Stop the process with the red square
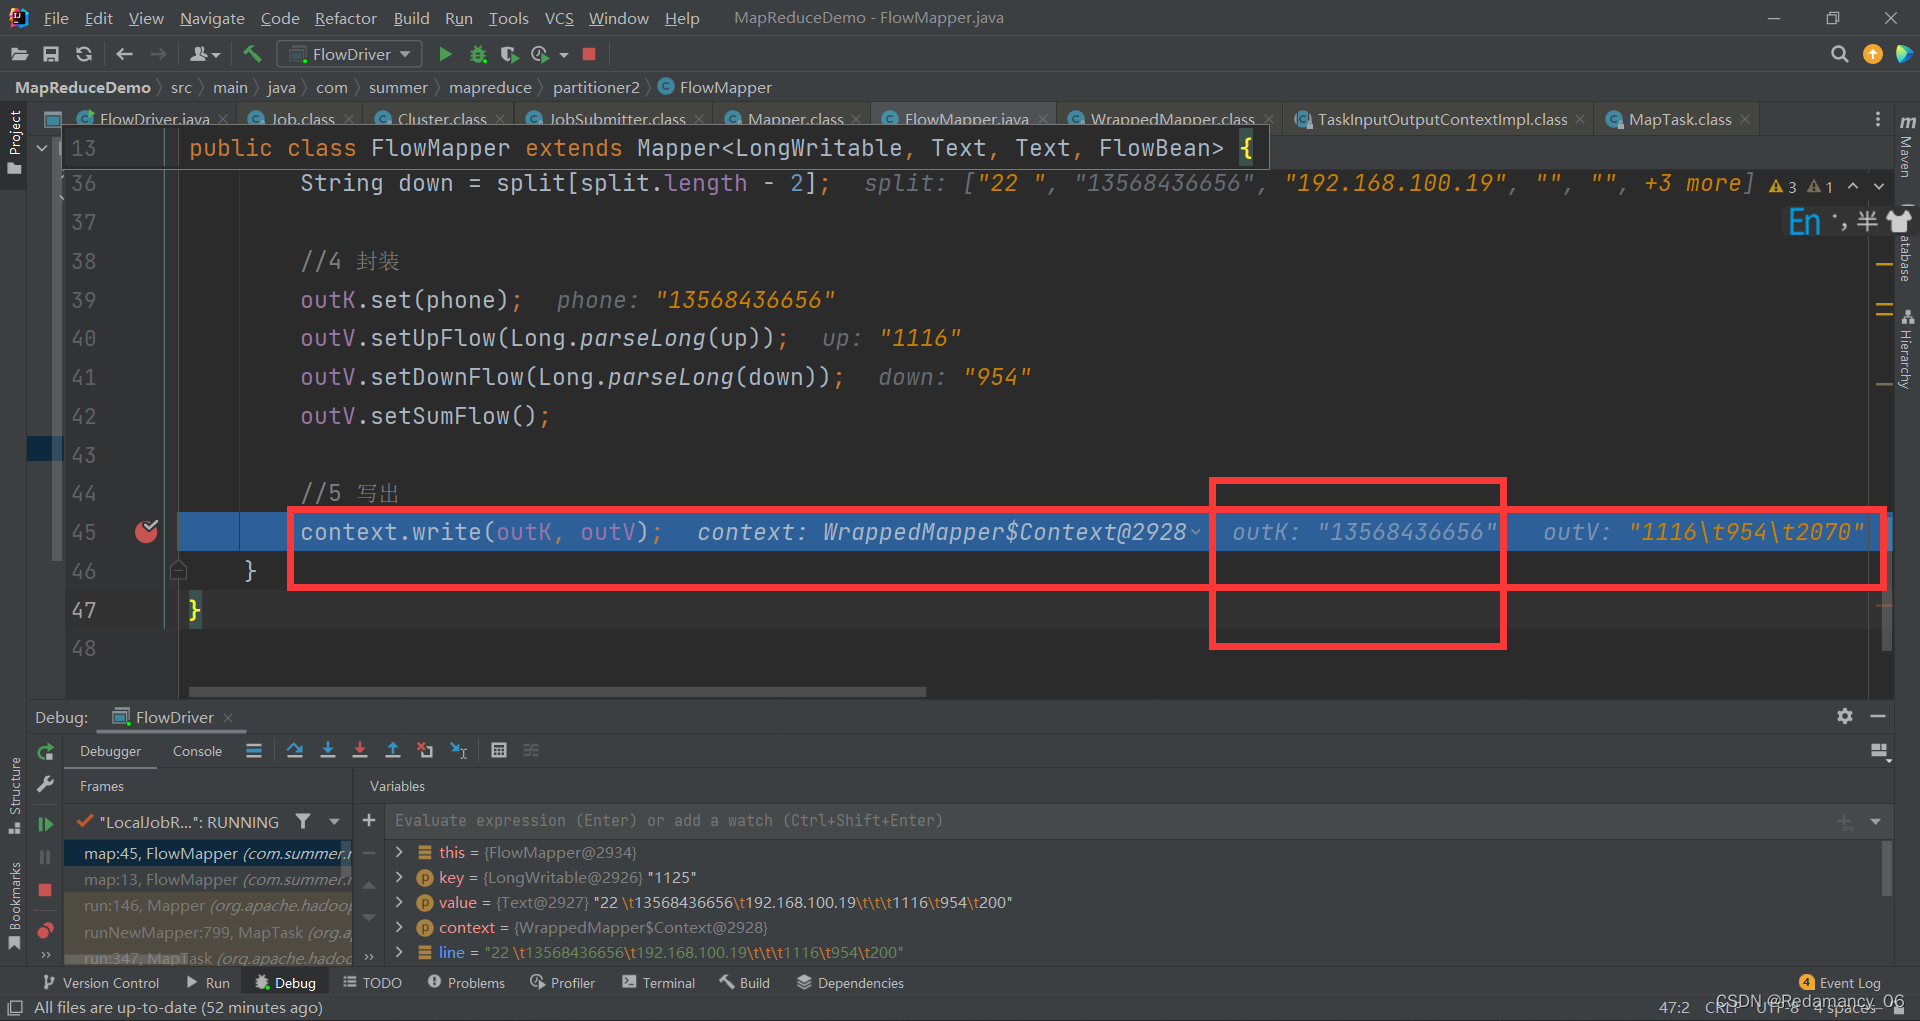This screenshot has width=1920, height=1021. (x=589, y=54)
